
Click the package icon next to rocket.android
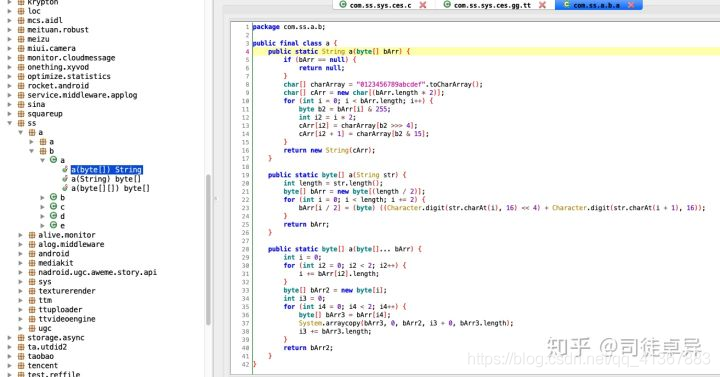(21, 86)
